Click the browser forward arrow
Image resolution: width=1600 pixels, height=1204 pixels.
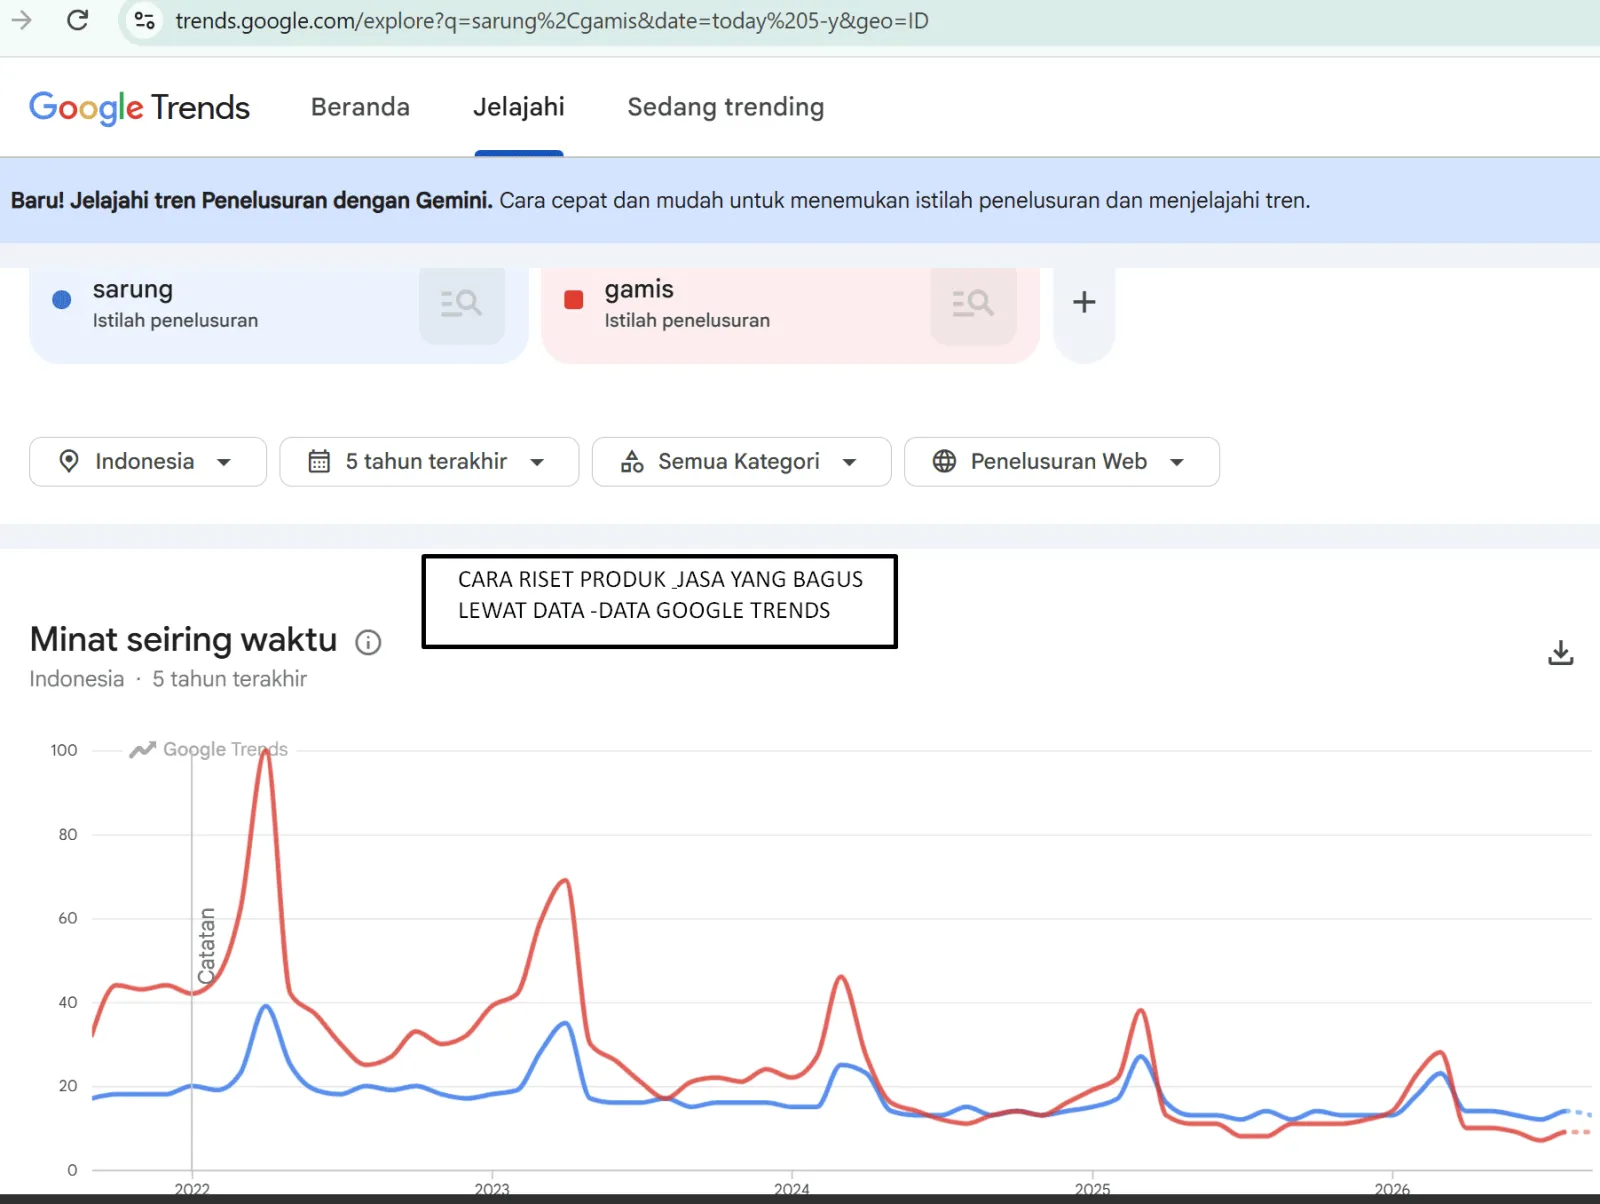[x=22, y=20]
